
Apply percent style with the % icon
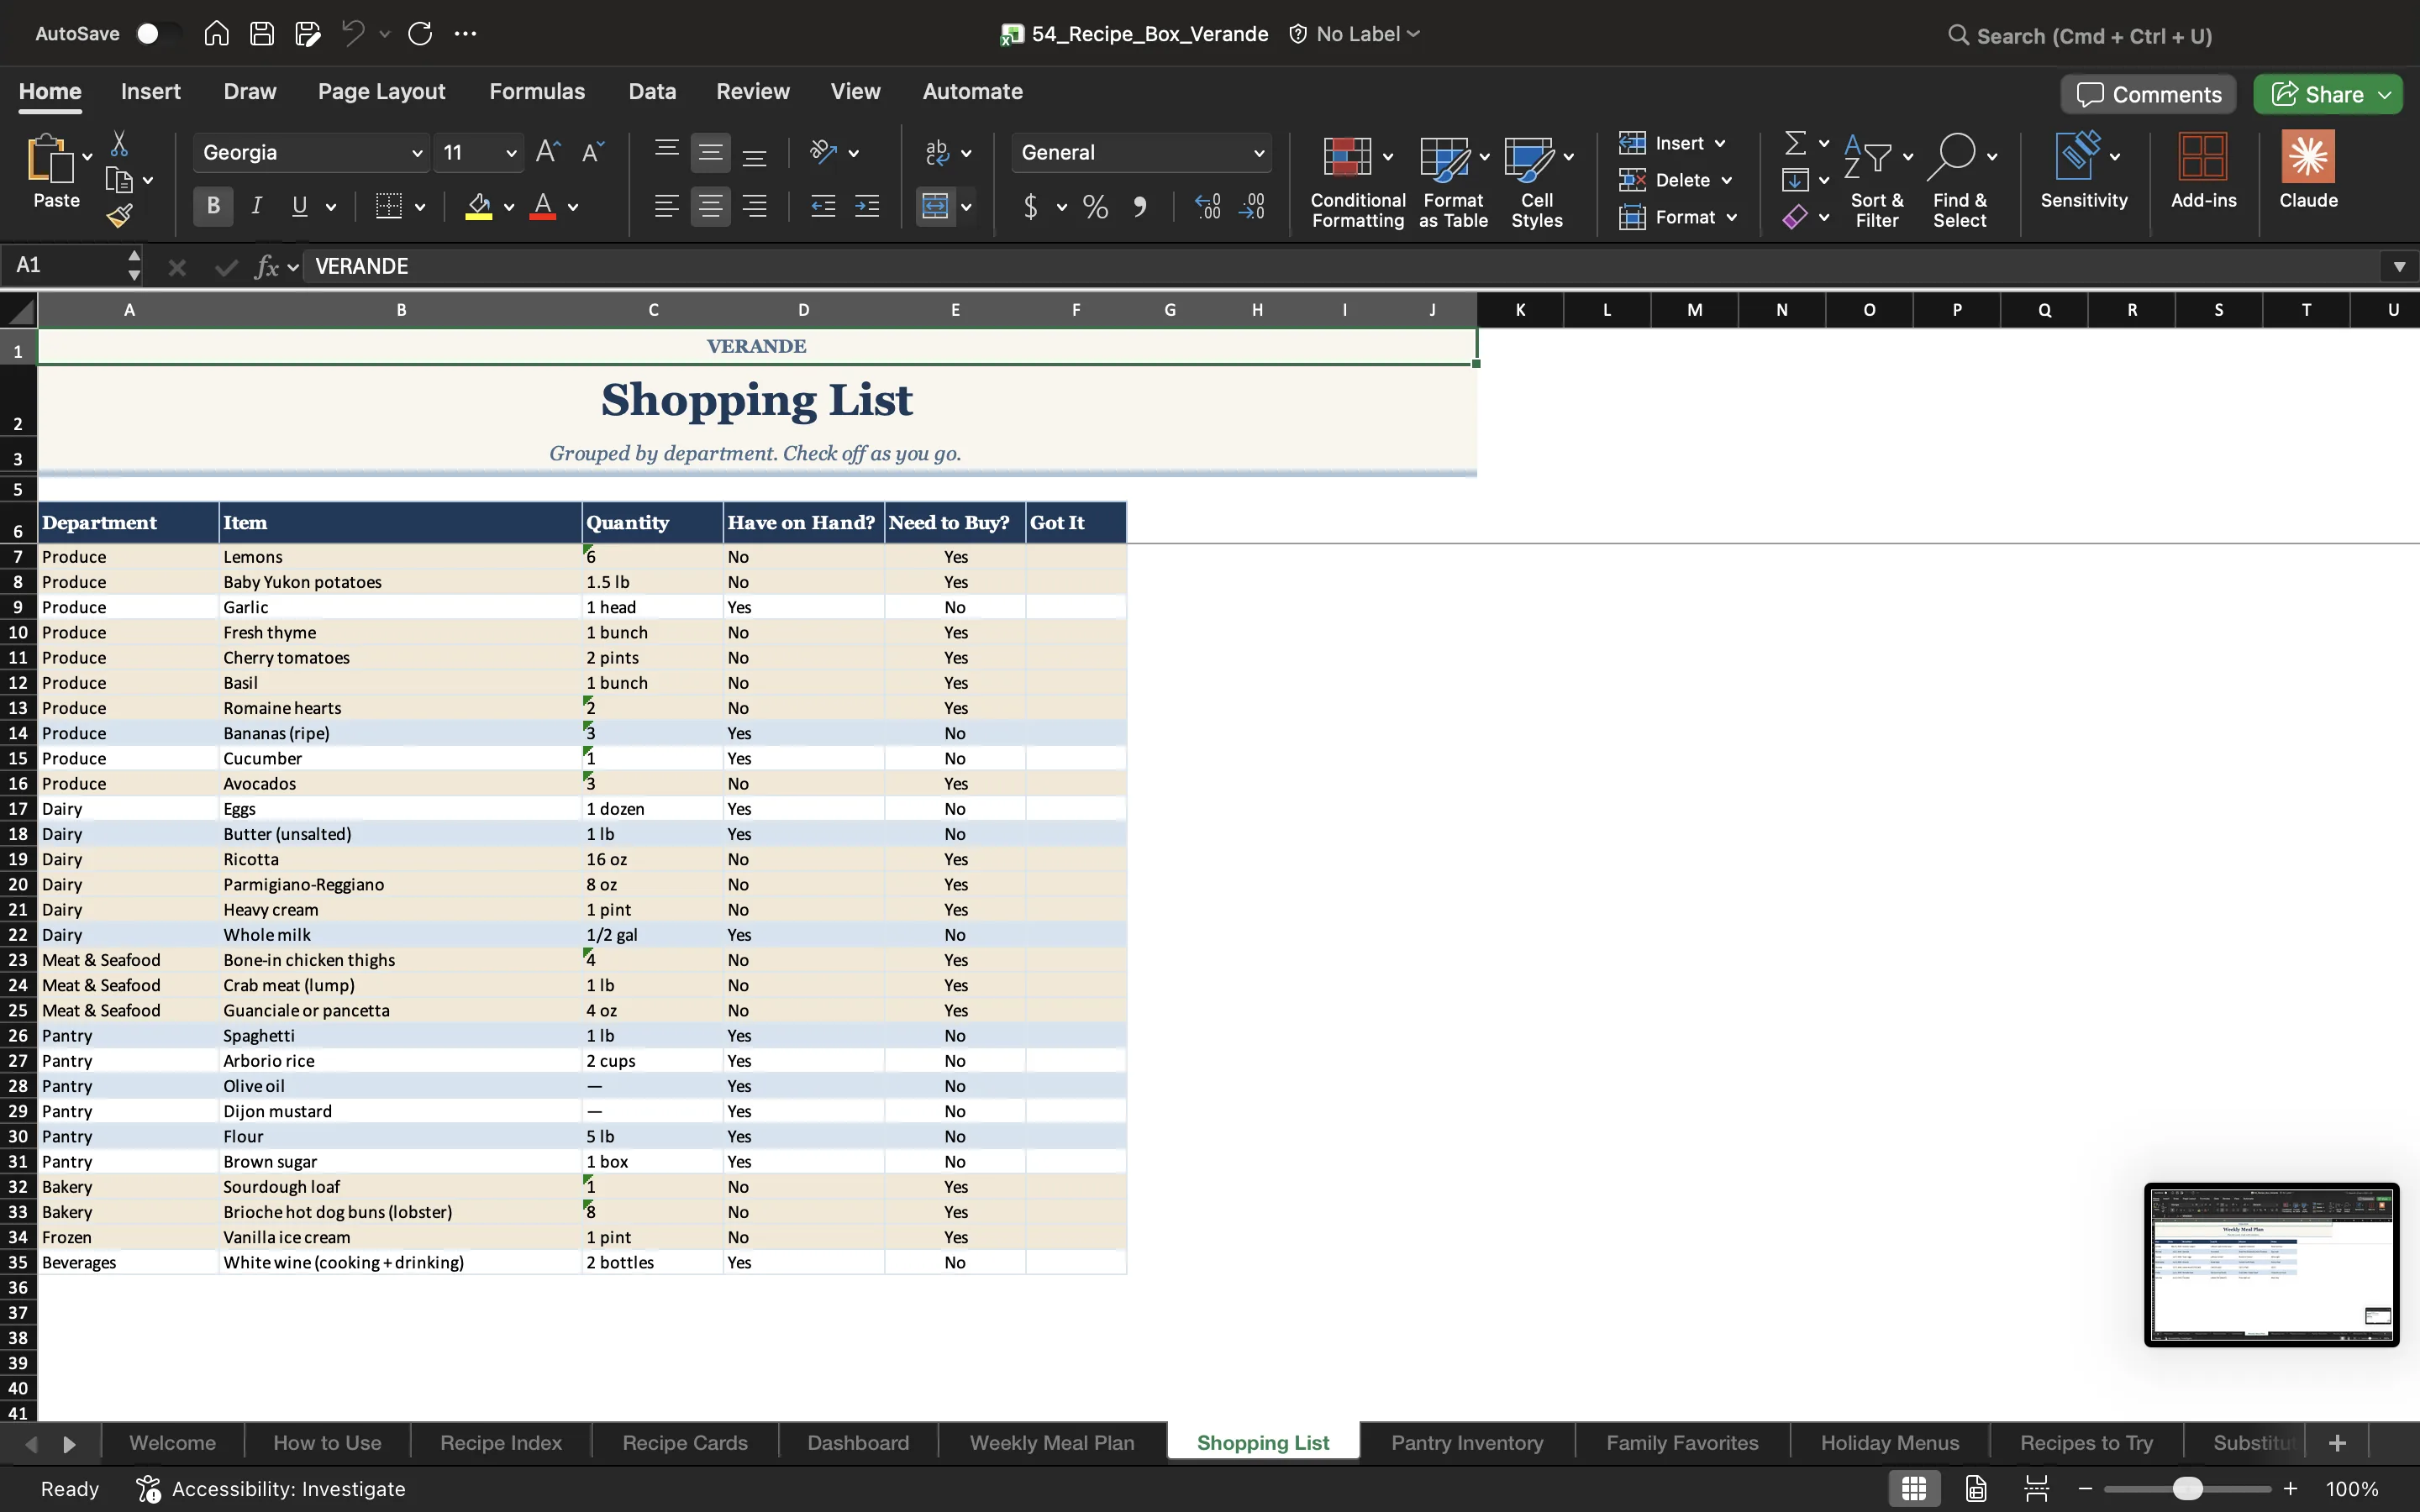click(1095, 207)
